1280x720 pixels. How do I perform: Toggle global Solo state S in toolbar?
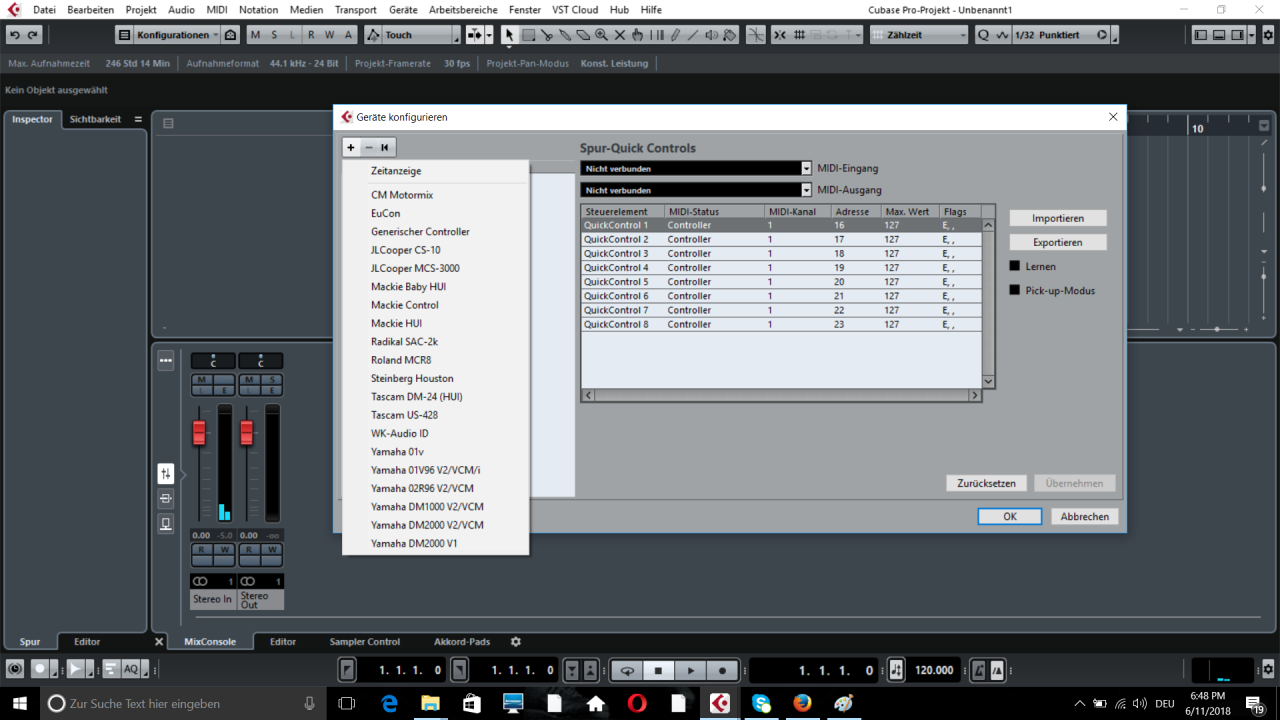coord(273,35)
